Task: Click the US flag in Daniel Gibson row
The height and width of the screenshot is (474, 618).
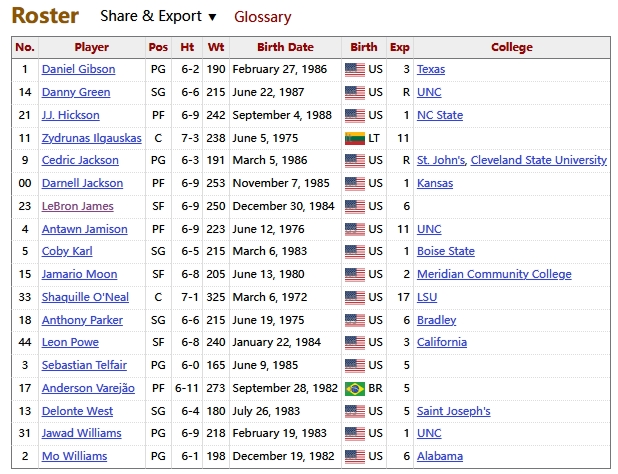Action: click(354, 70)
